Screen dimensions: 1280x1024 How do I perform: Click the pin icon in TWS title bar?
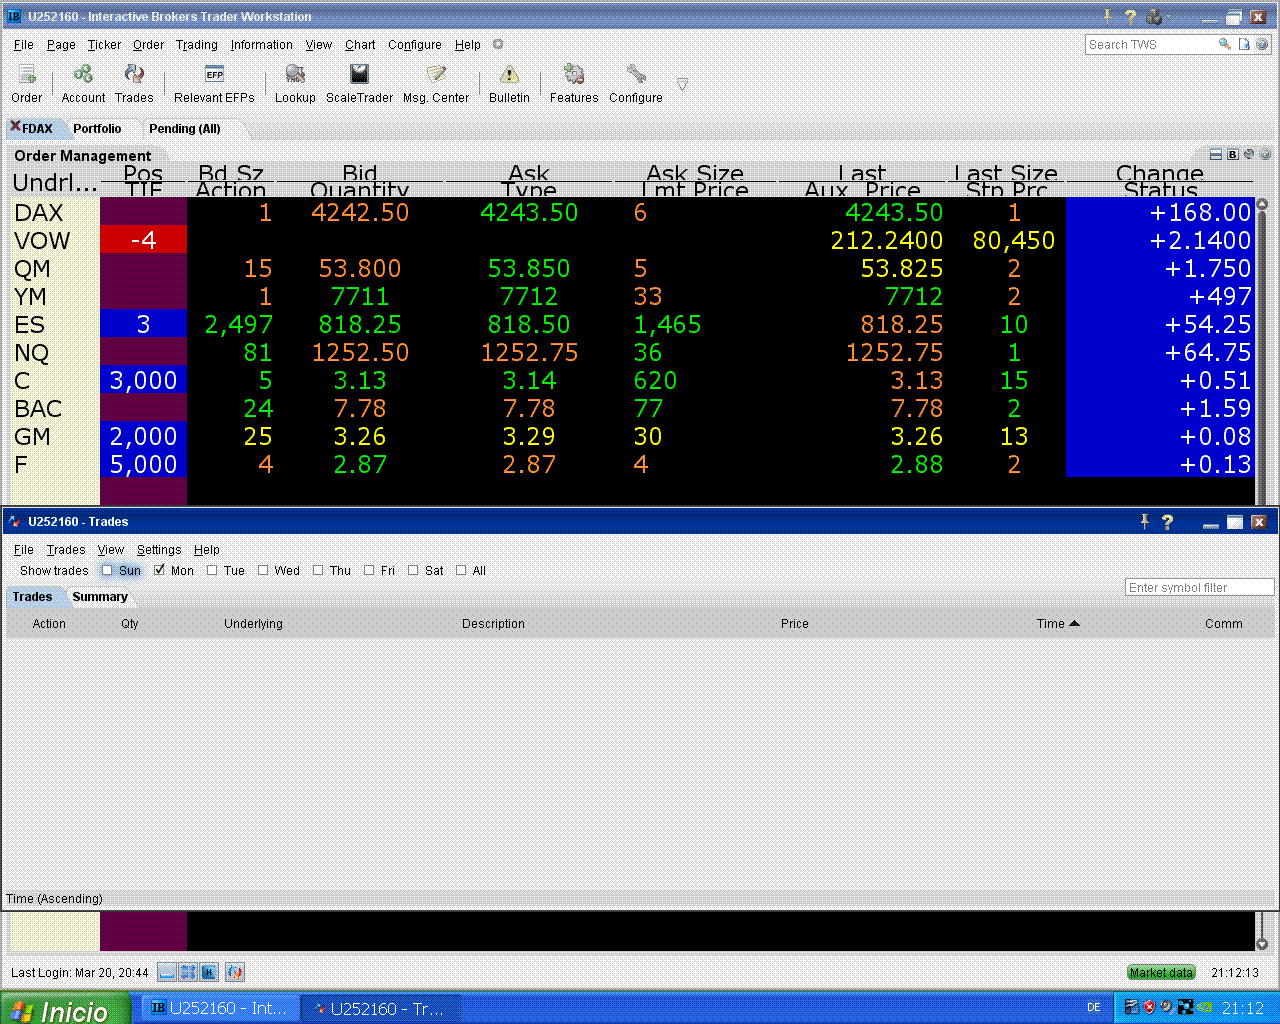tap(1107, 16)
